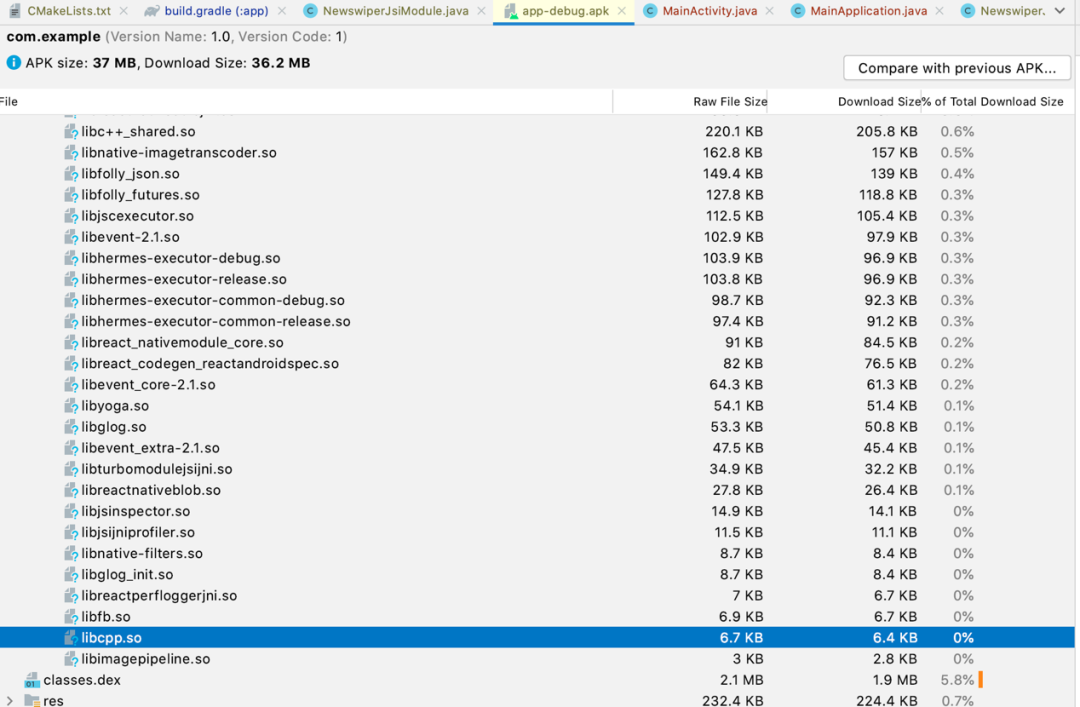Click the libc++_shared.so file icon
1080x707 pixels.
71,132
